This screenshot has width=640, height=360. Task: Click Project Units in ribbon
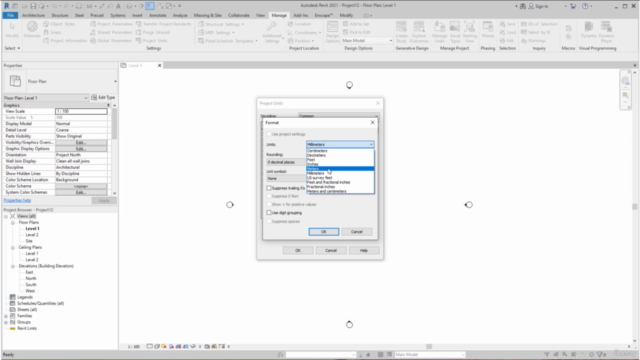click(x=151, y=40)
